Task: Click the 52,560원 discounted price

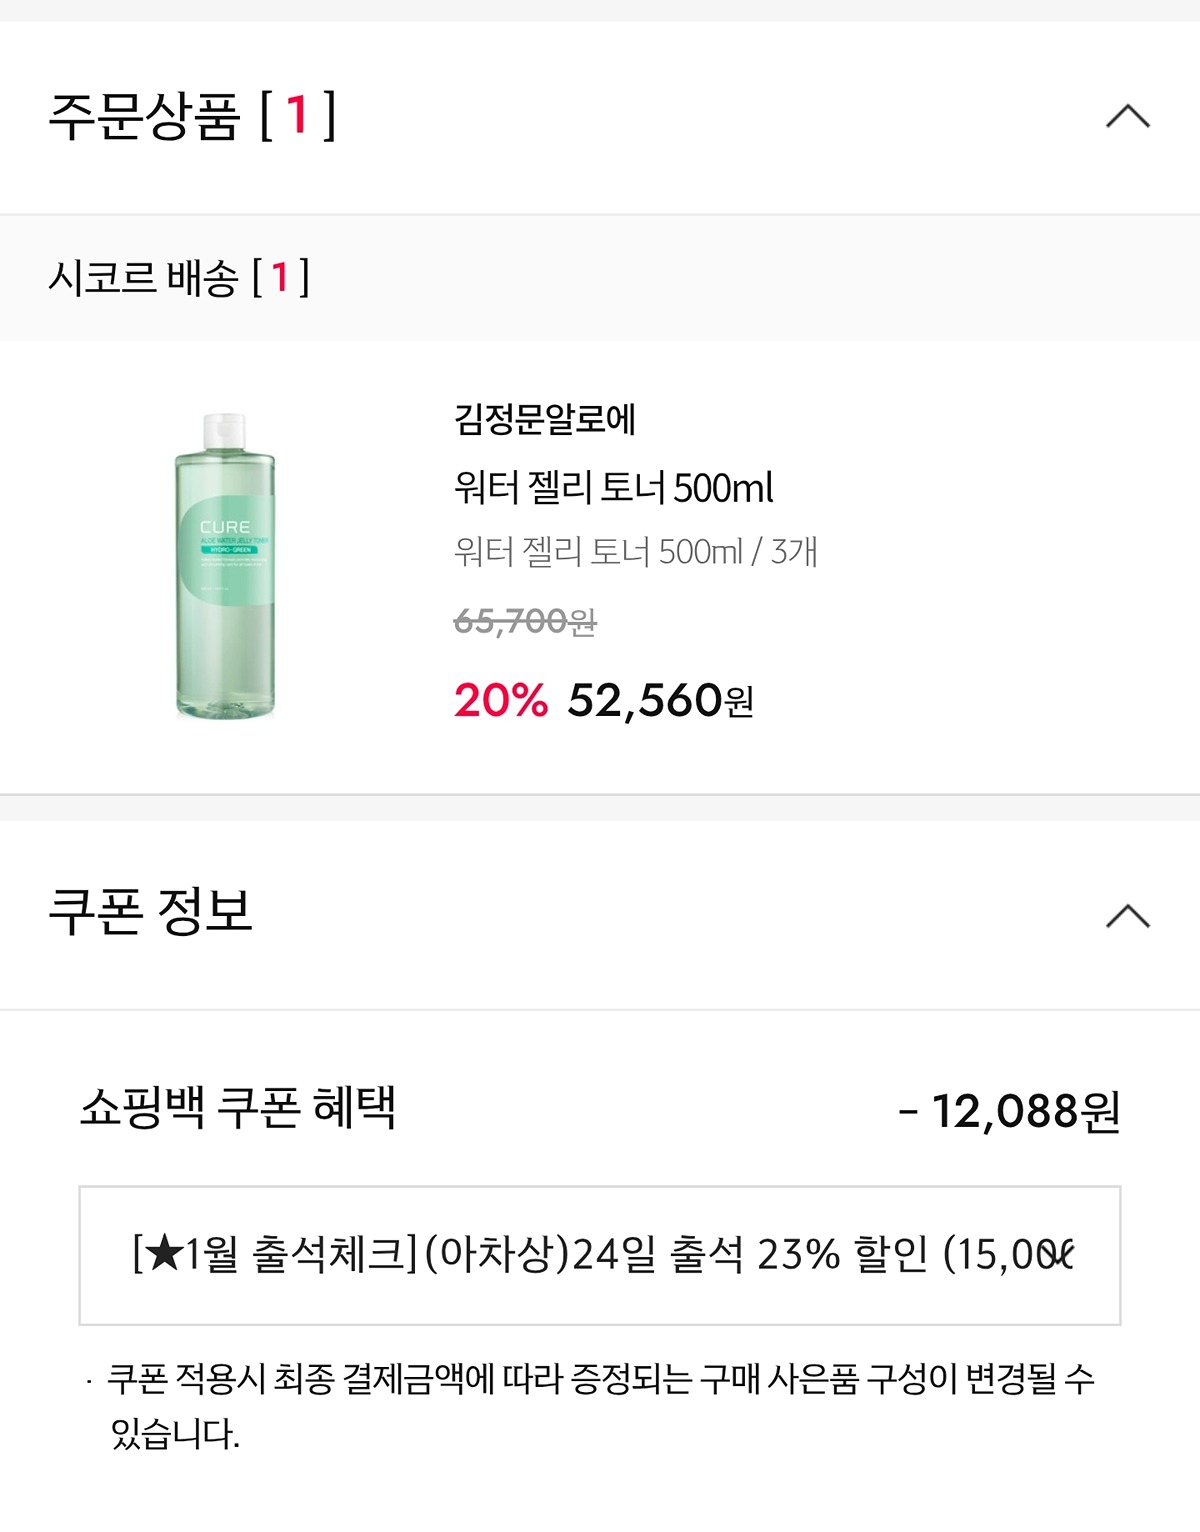Action: pyautogui.click(x=645, y=701)
